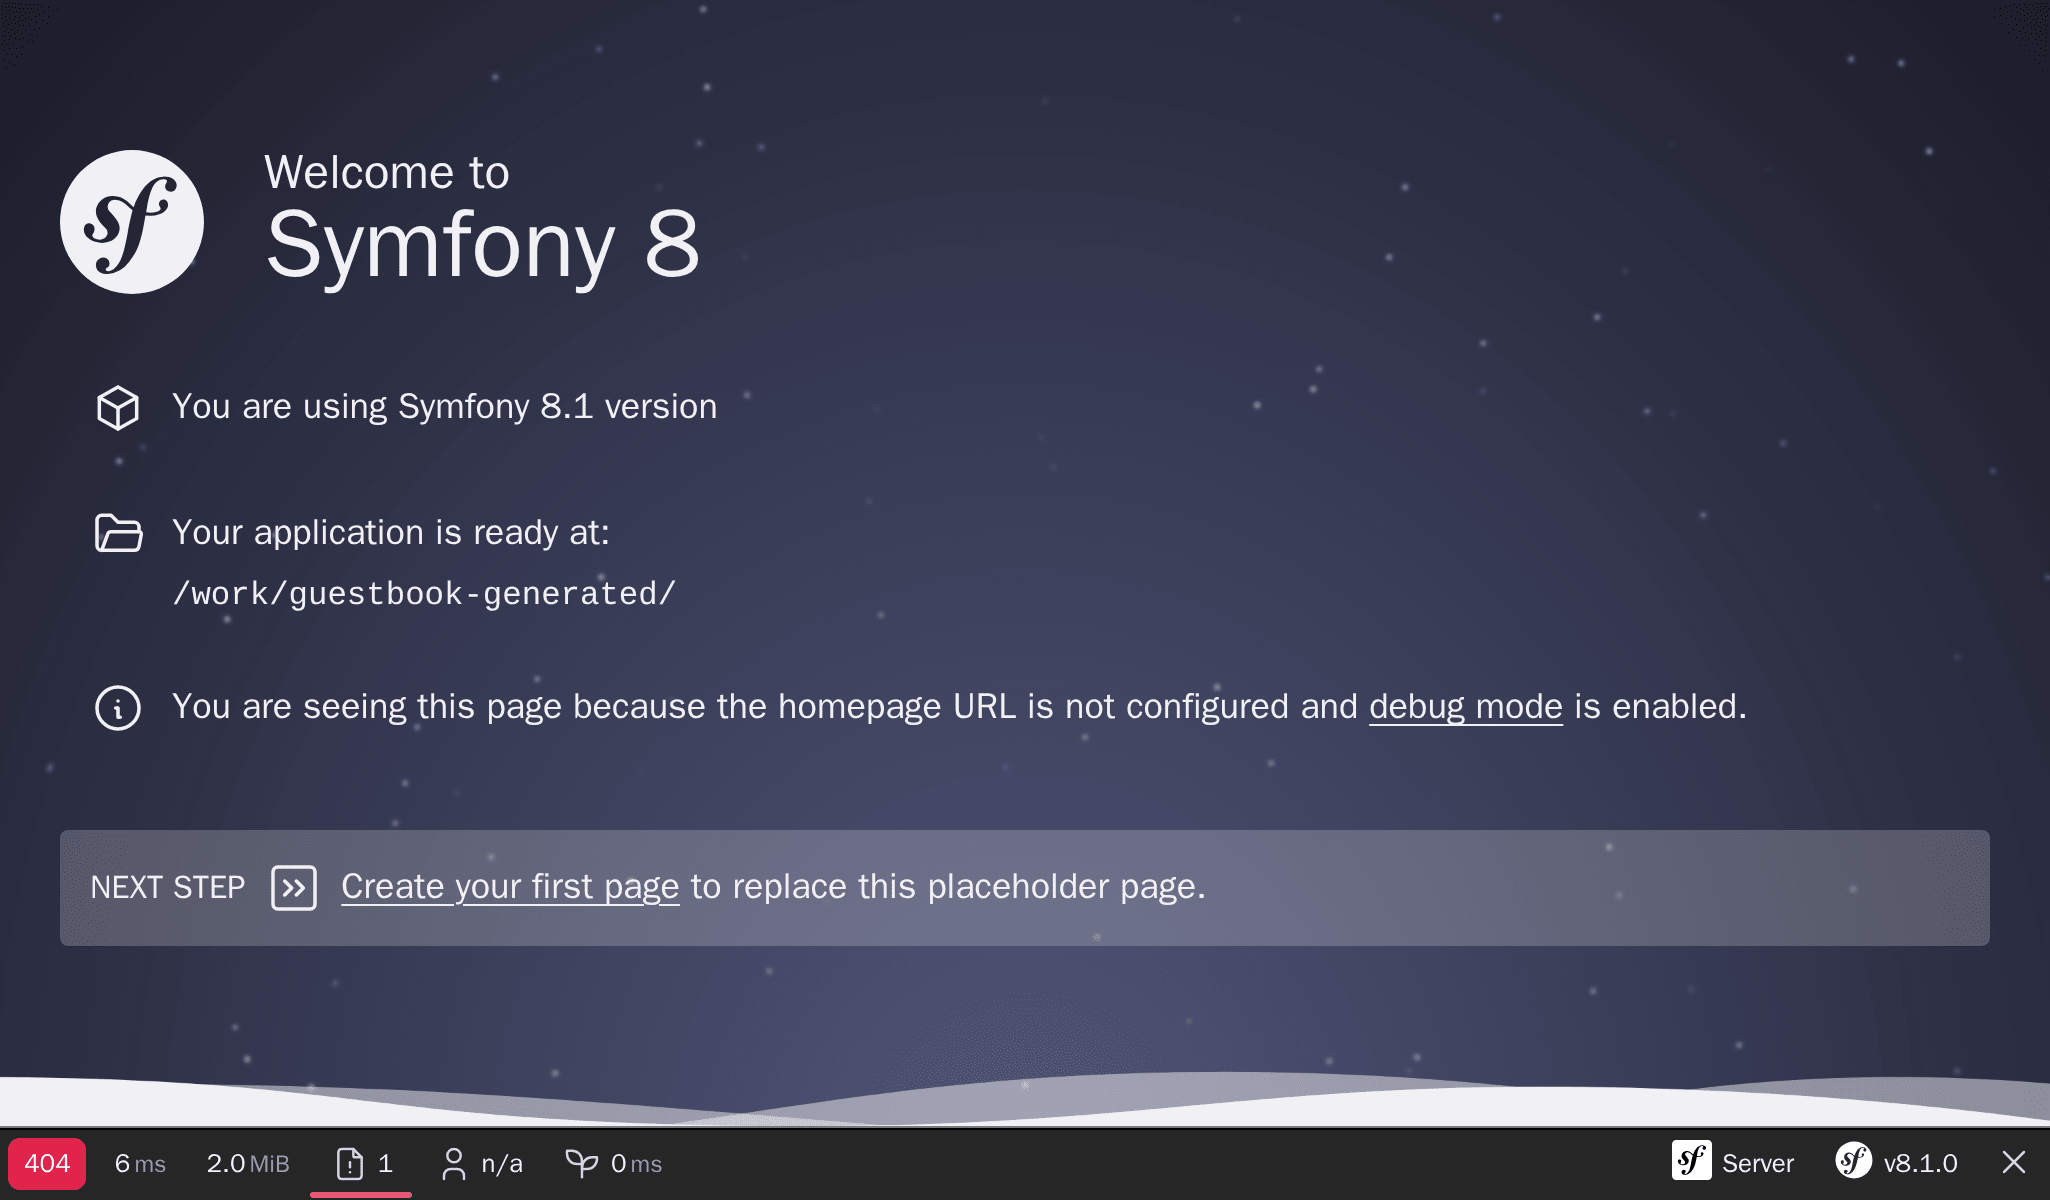The image size is (2050, 1200).
Task: Click the Symfony logo beside the welcome heading
Action: pos(132,222)
